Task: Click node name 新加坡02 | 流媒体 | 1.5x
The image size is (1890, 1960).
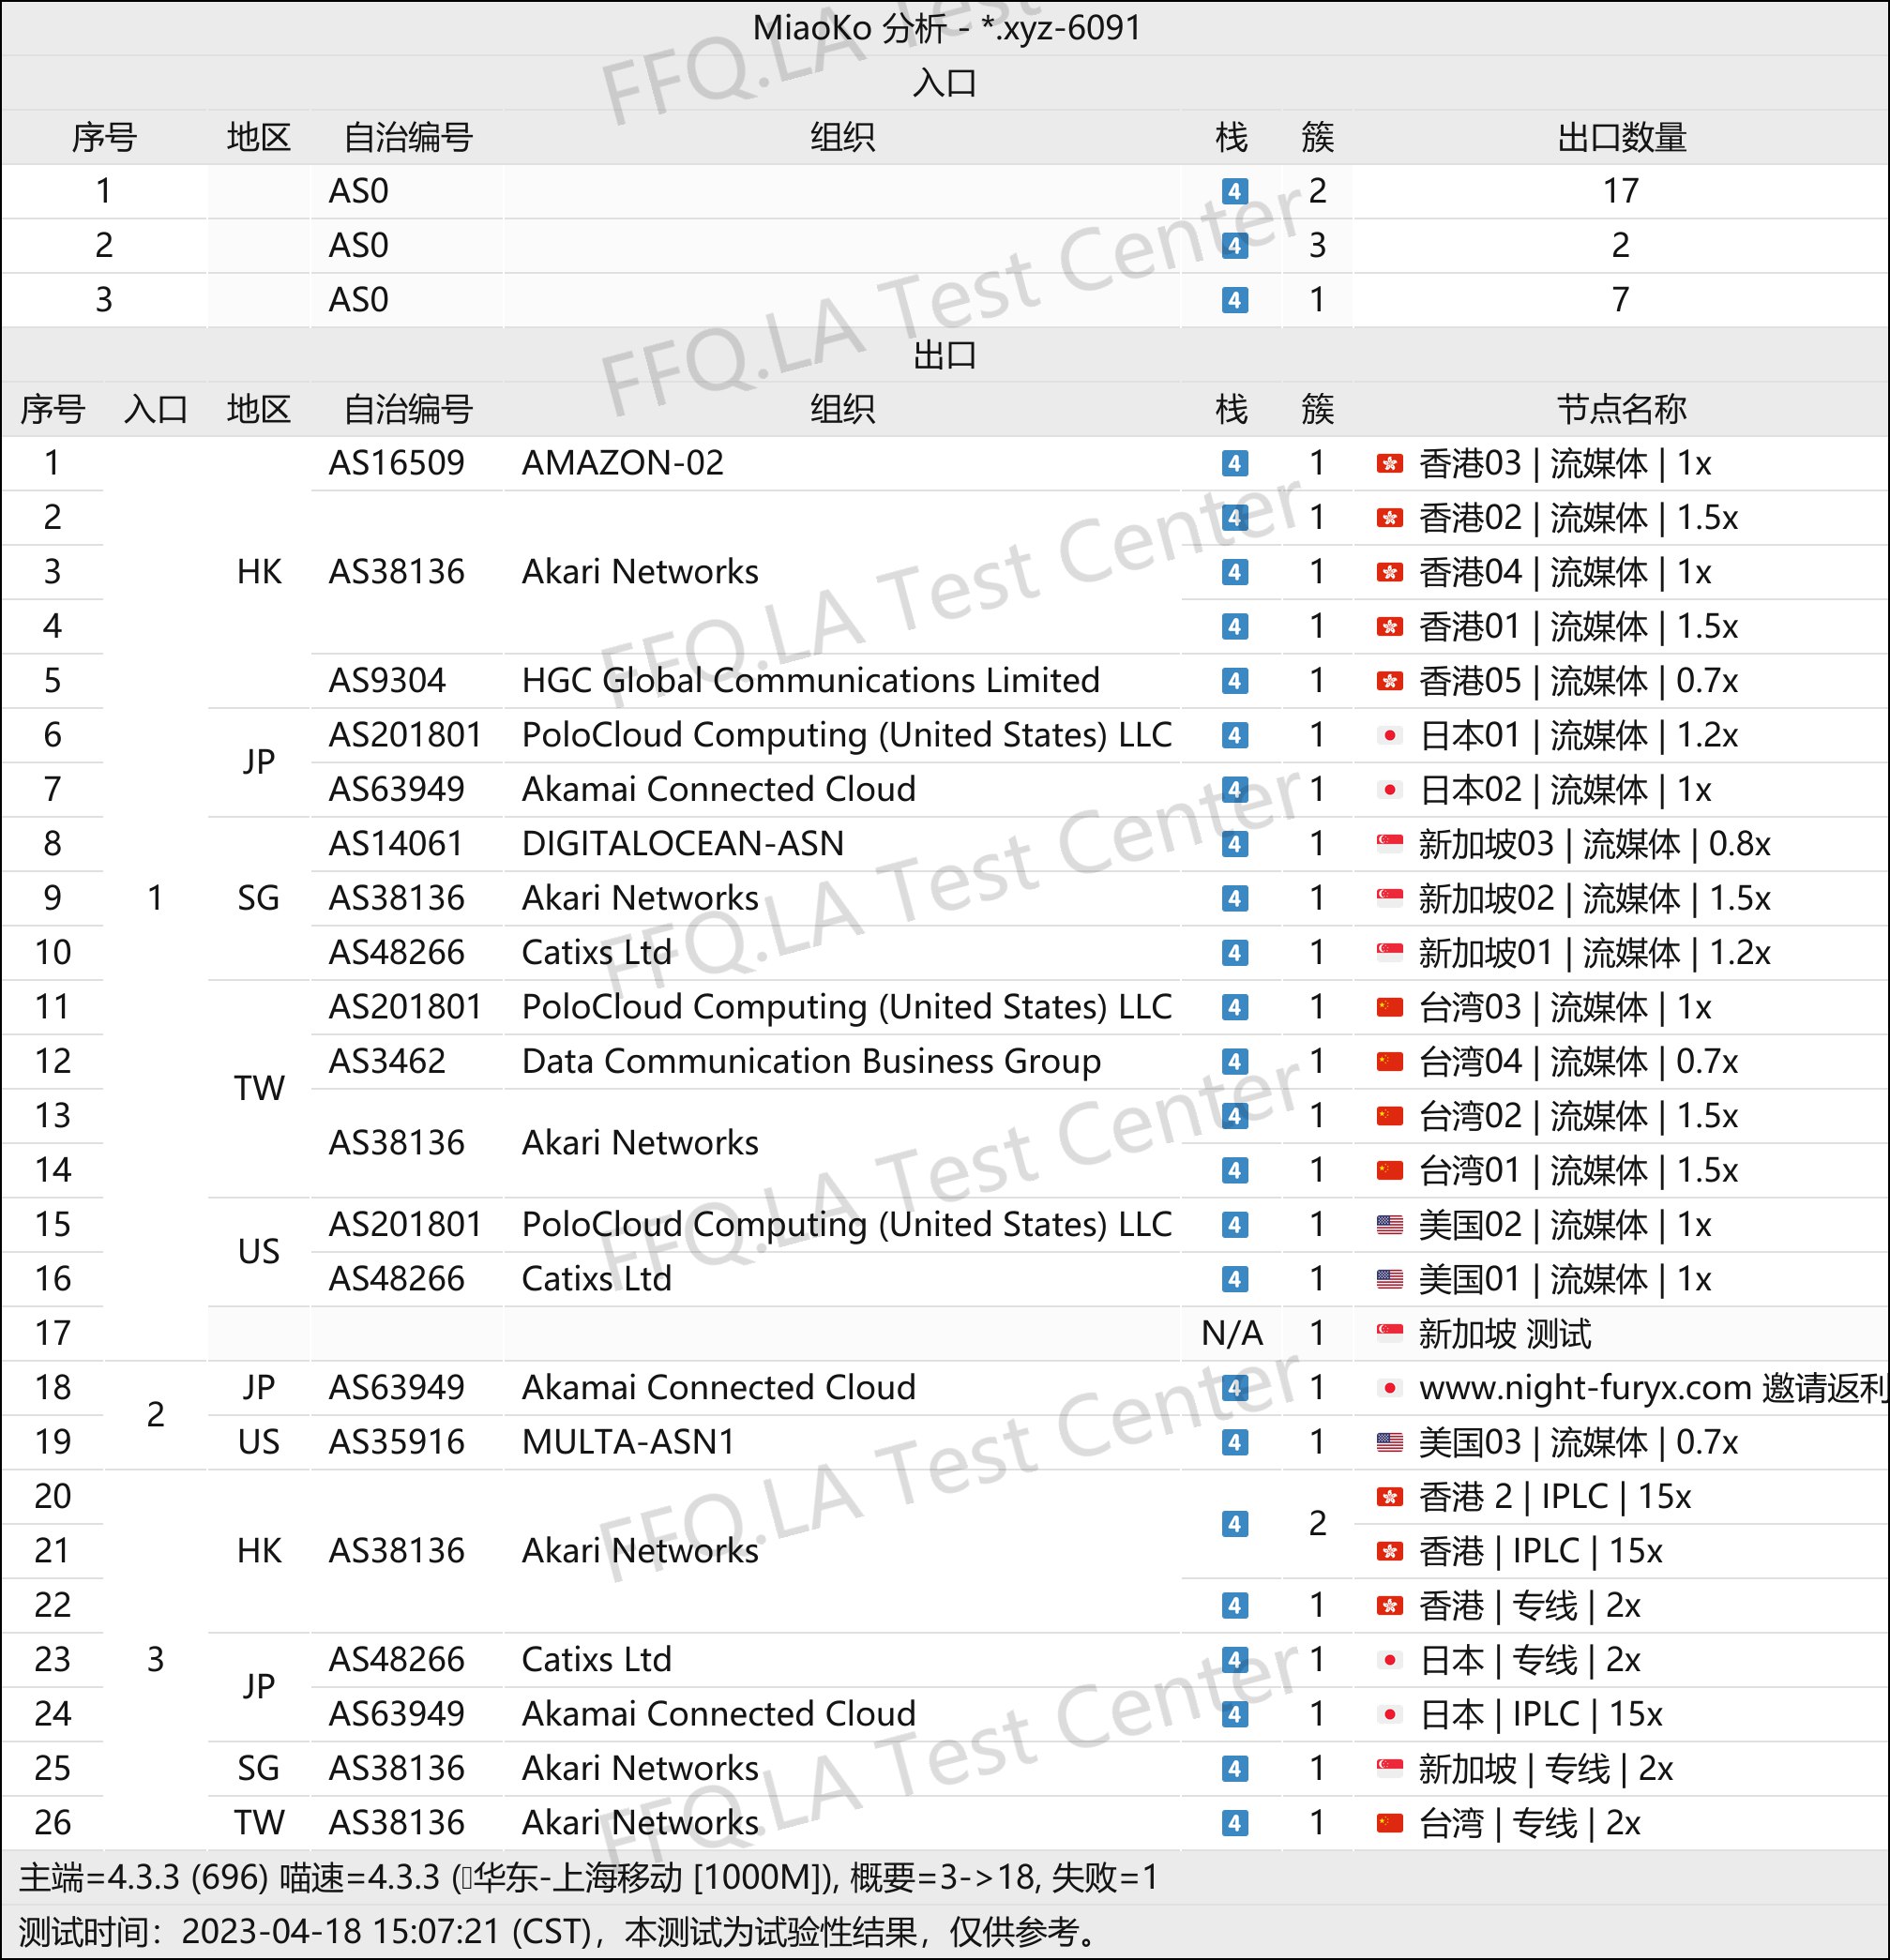Action: tap(1594, 899)
